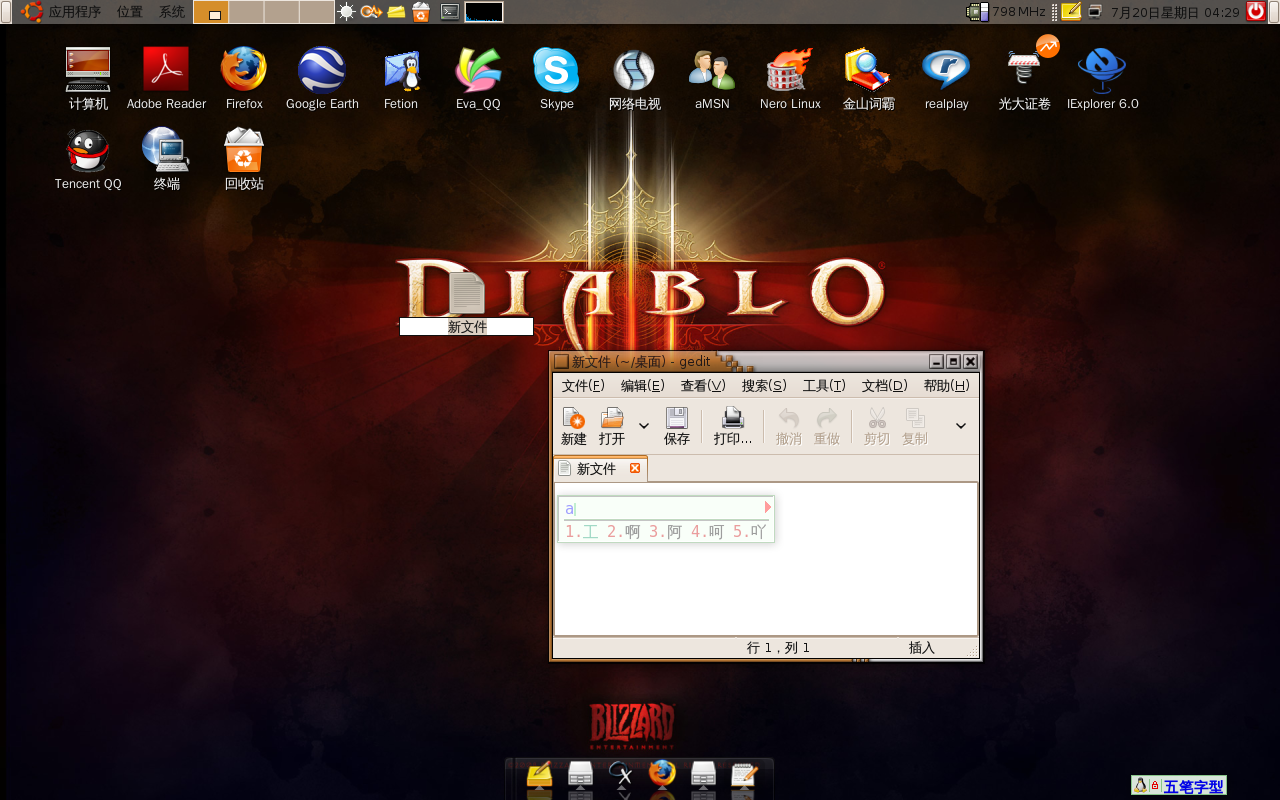Select the 新文件 file icon on desktop
The width and height of the screenshot is (1280, 800).
466,292
